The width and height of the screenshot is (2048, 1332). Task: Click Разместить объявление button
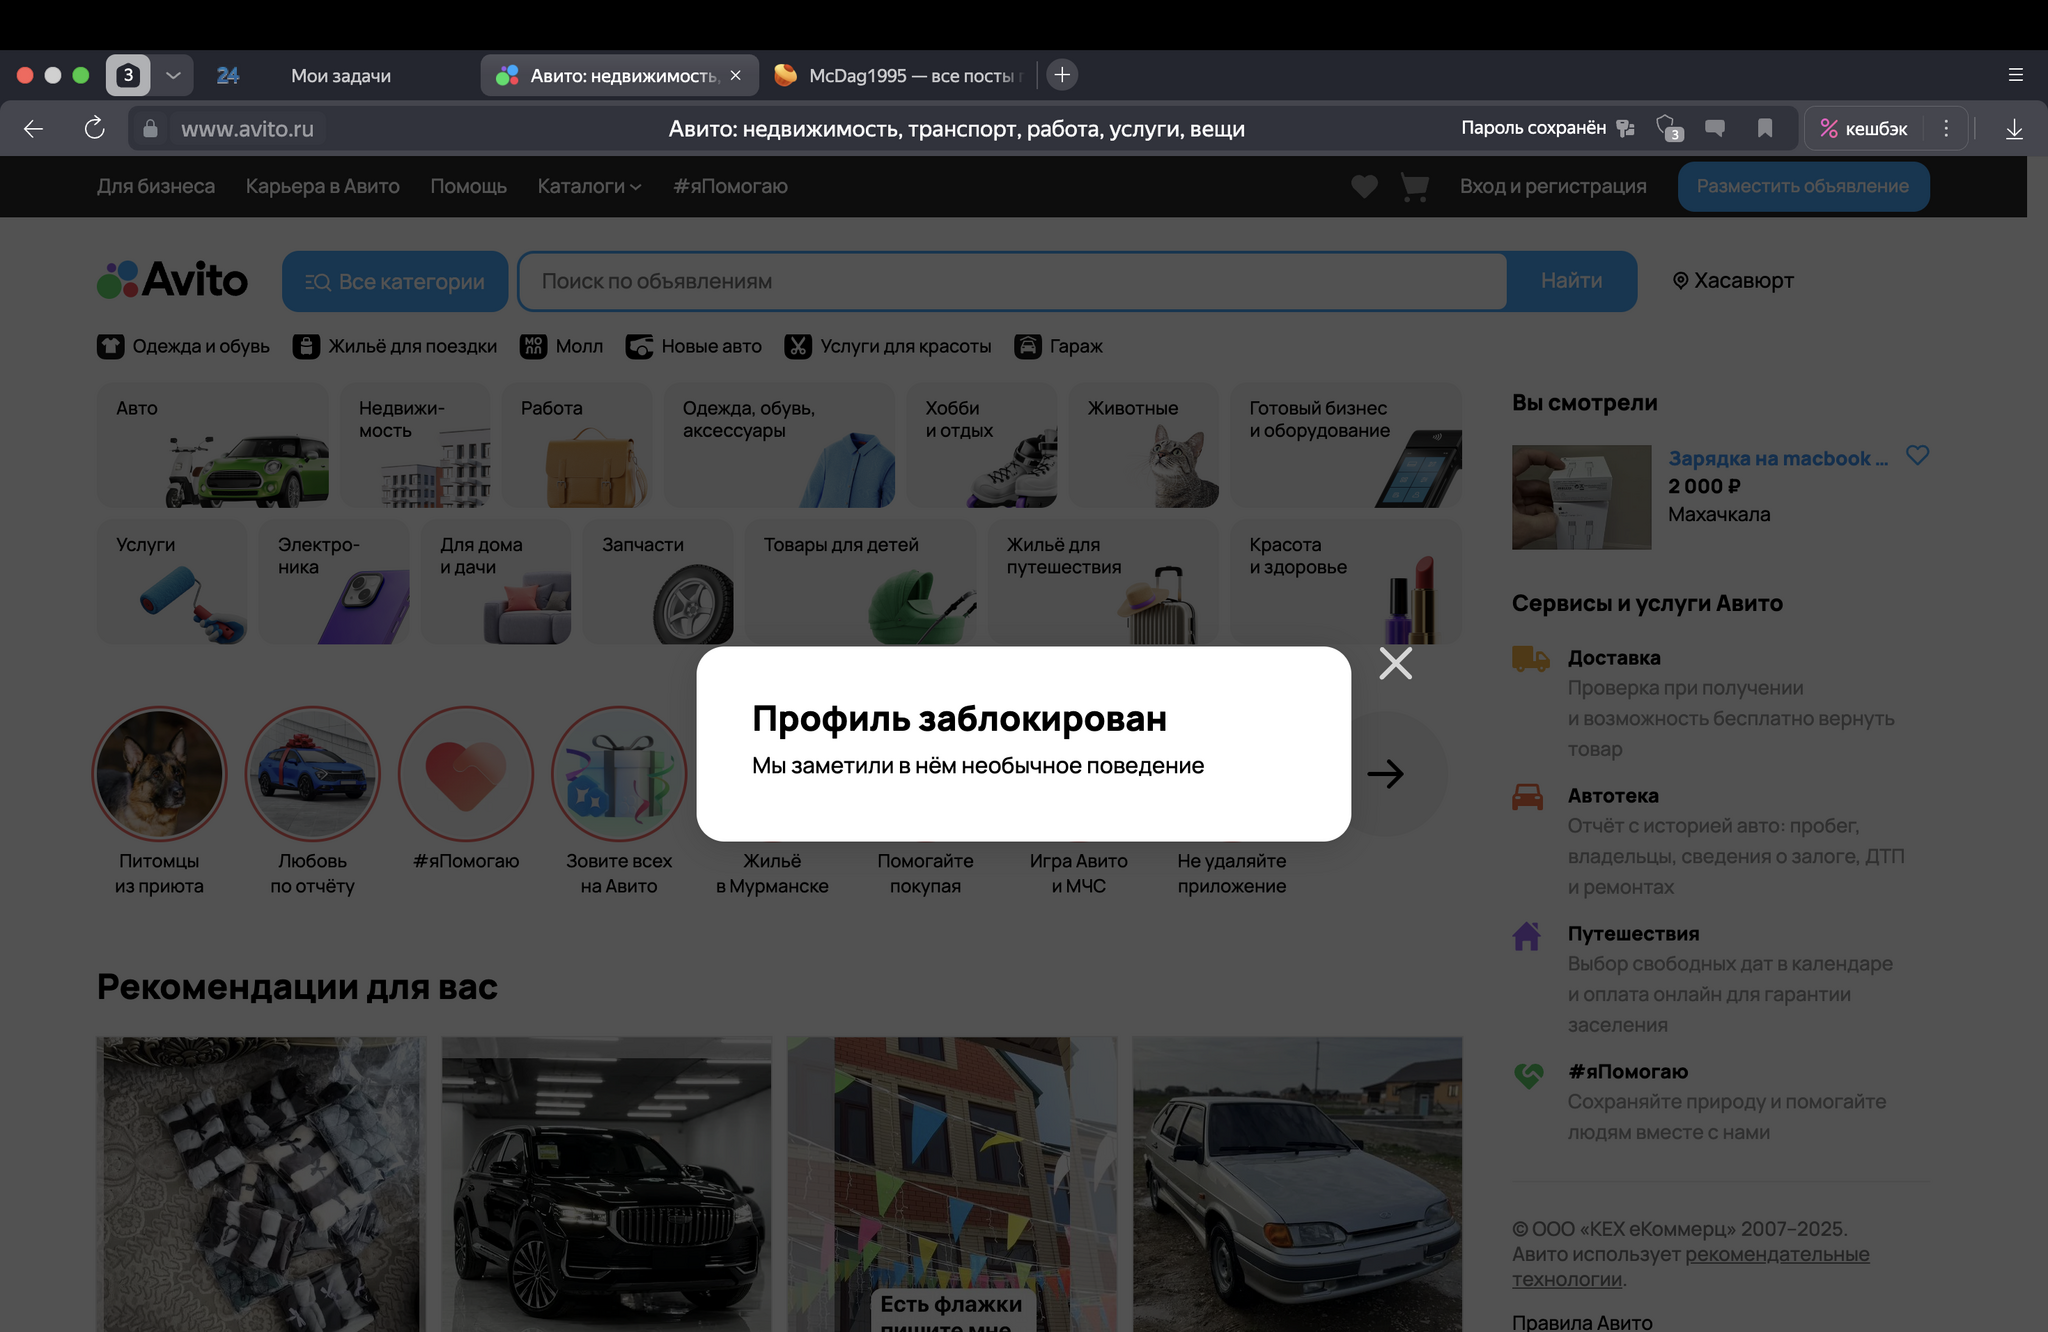(1802, 186)
